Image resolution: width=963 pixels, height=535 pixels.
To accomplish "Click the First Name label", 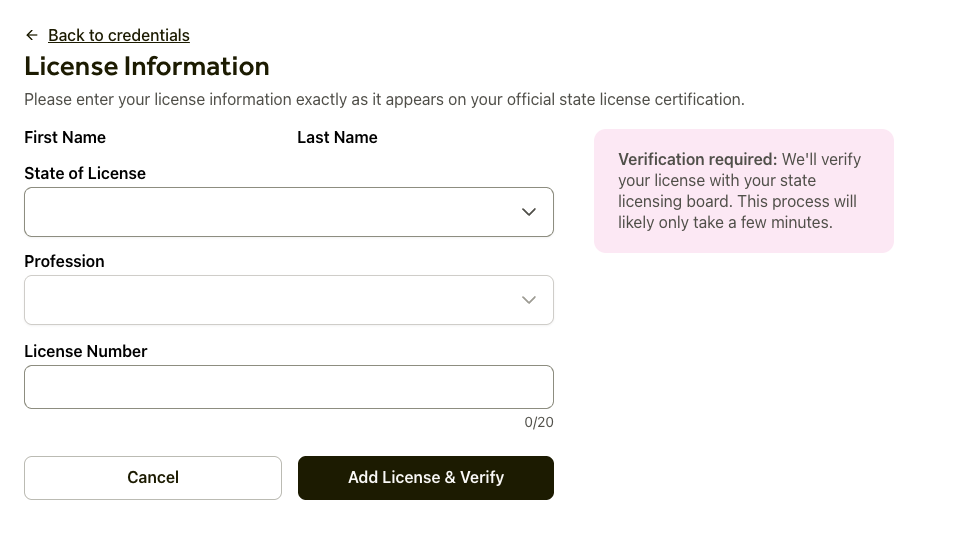I will click(65, 137).
